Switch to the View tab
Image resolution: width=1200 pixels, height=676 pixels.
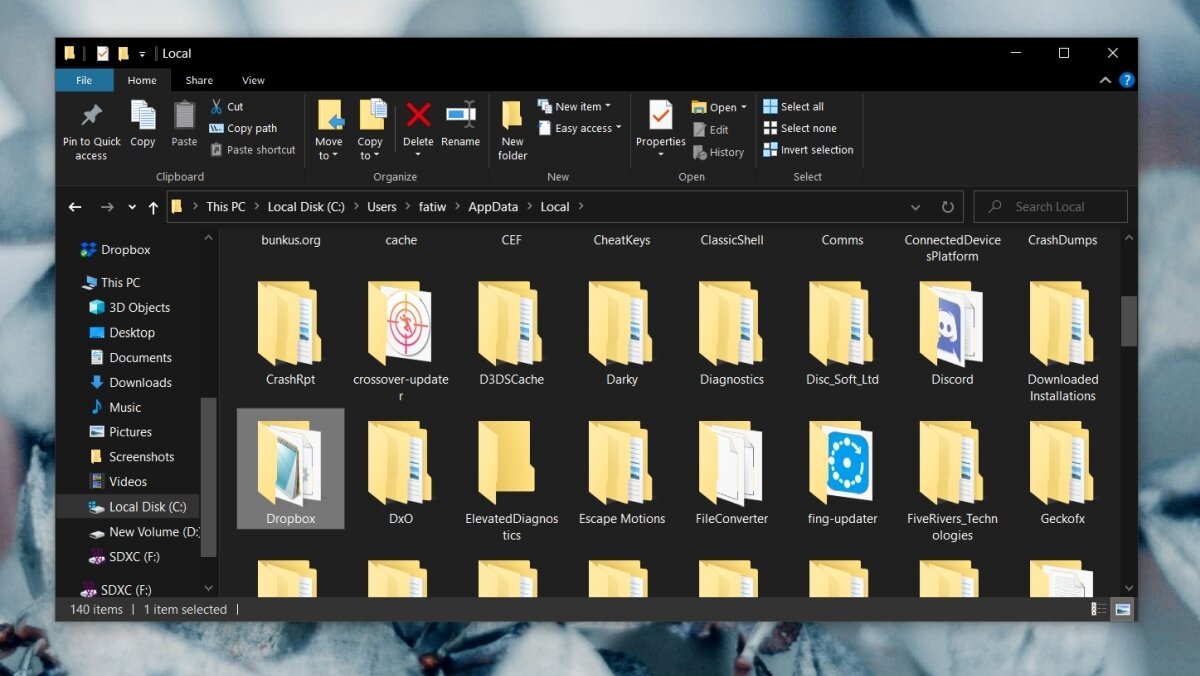(253, 80)
